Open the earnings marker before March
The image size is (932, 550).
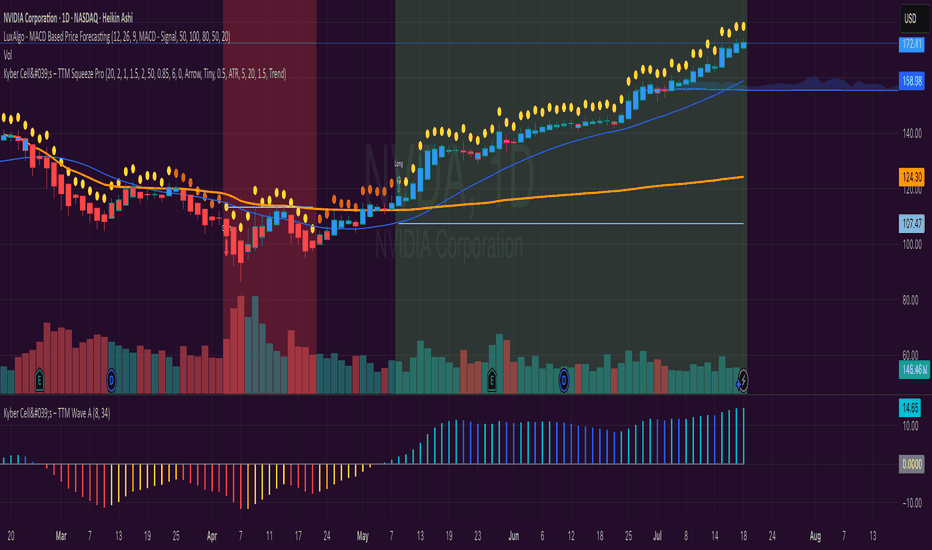click(39, 379)
